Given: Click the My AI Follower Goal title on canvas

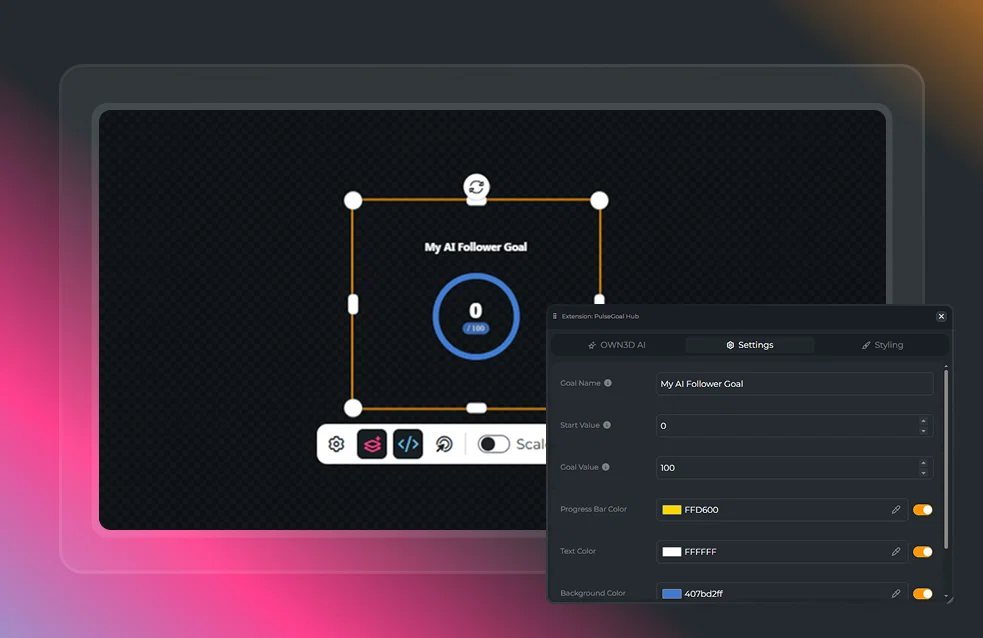Looking at the screenshot, I should click(476, 247).
